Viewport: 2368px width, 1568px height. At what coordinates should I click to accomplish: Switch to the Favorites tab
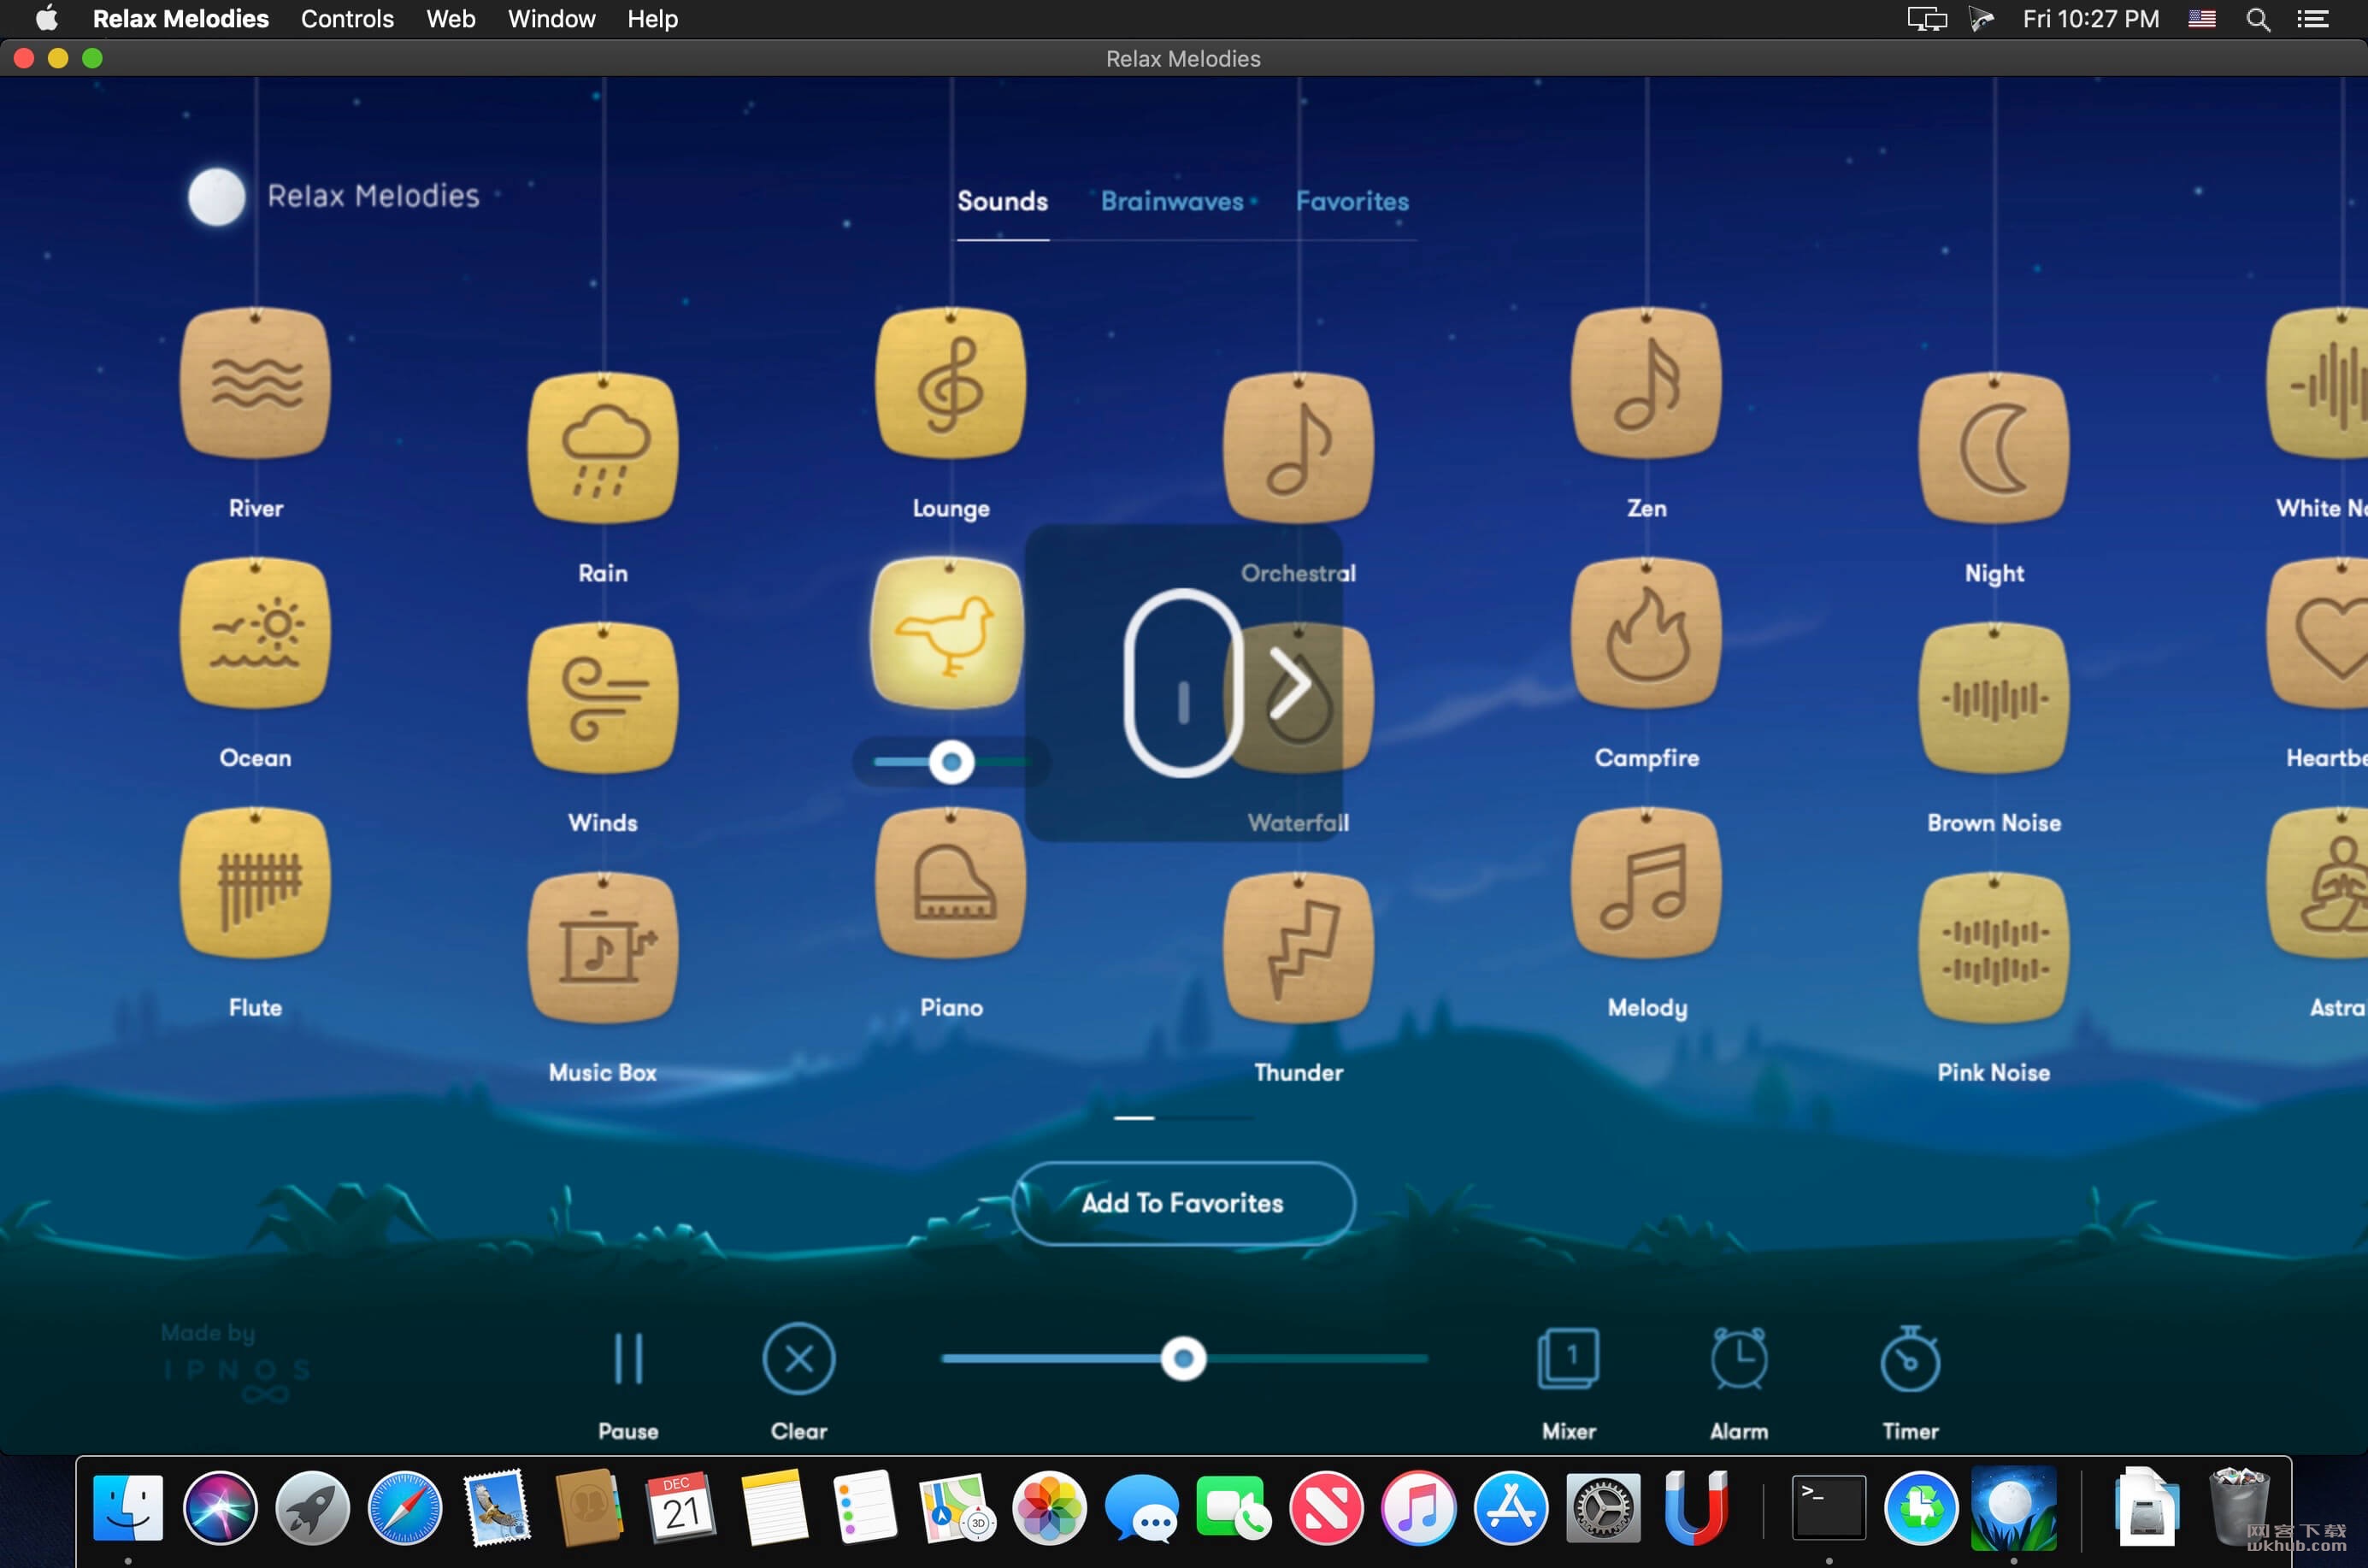1352,202
